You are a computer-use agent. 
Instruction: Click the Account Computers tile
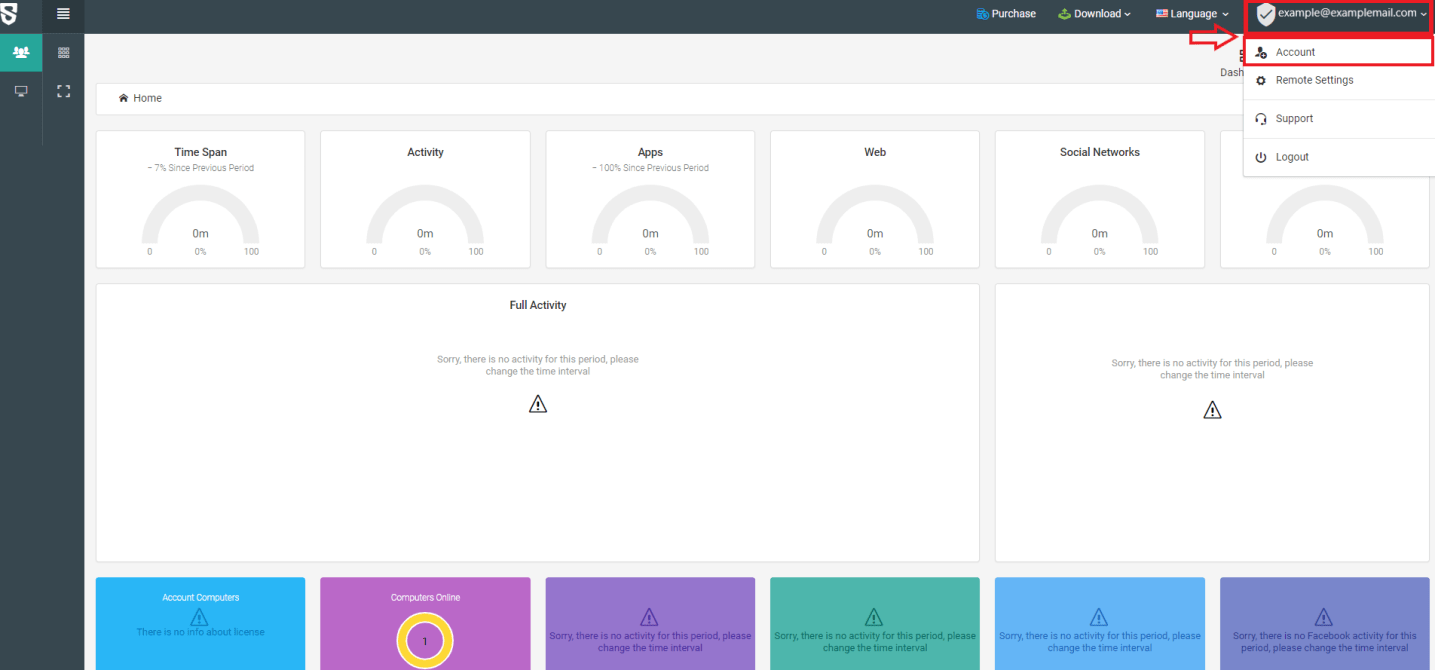[x=200, y=624]
